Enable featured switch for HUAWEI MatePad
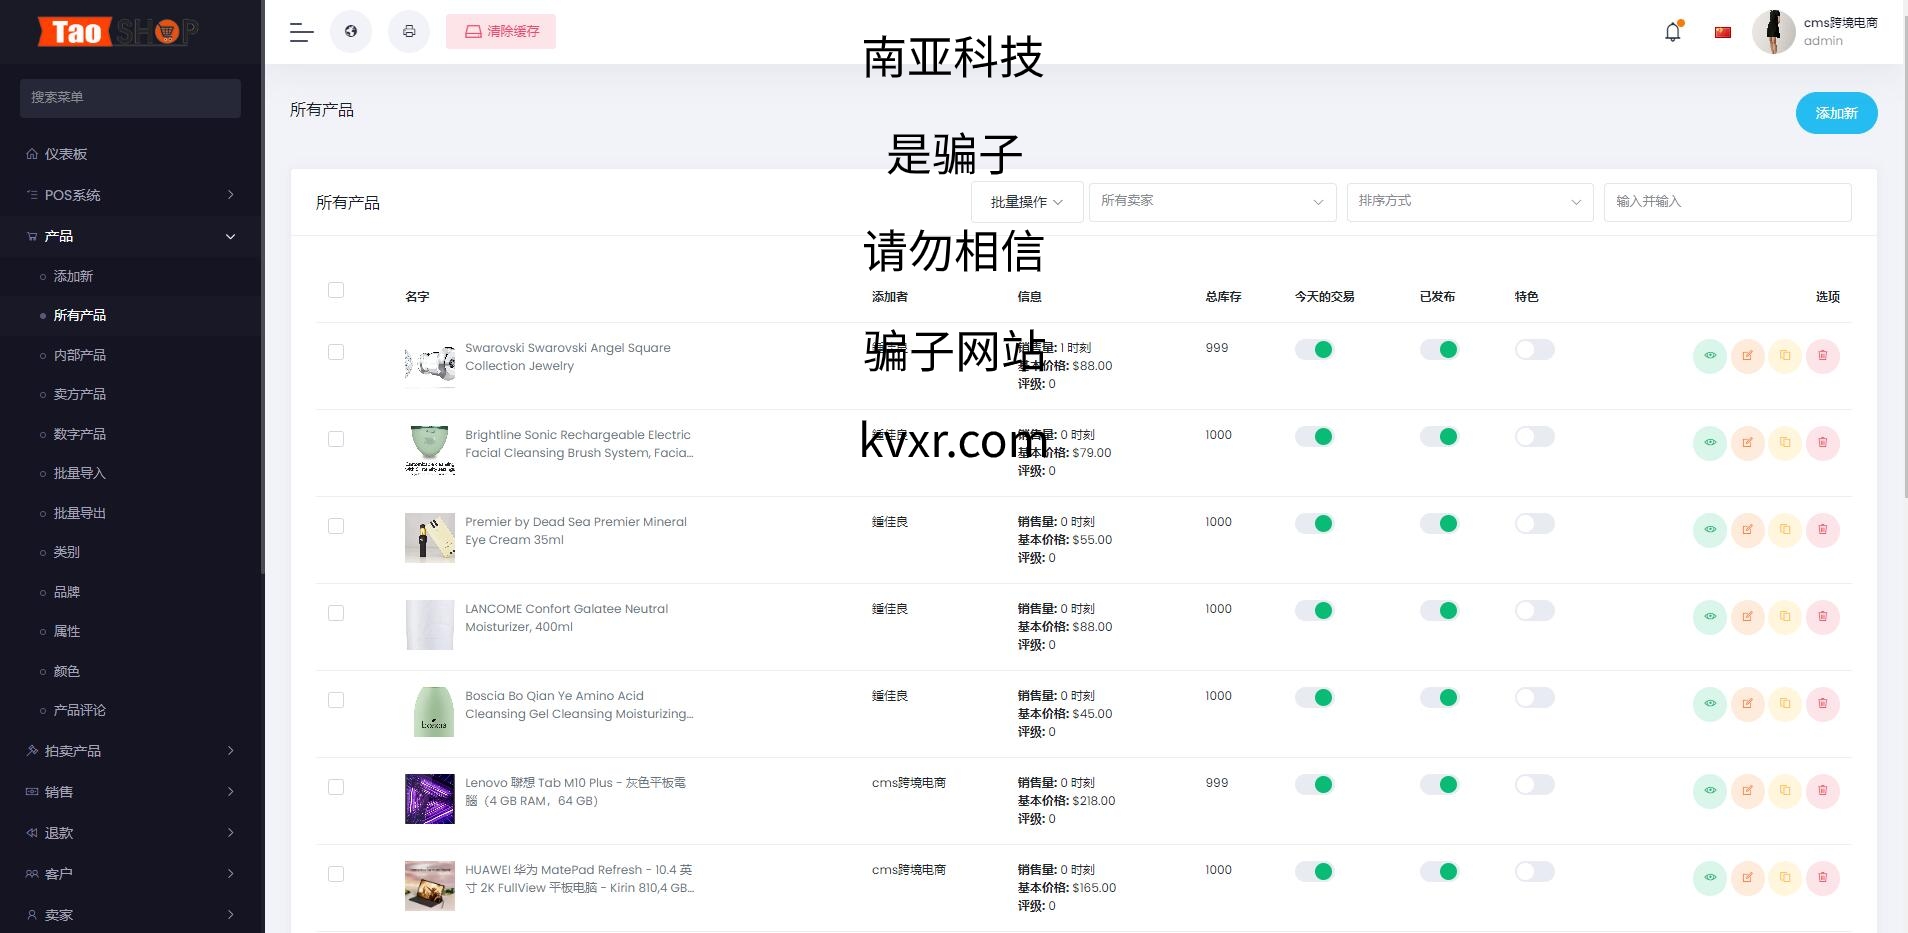 1534,871
